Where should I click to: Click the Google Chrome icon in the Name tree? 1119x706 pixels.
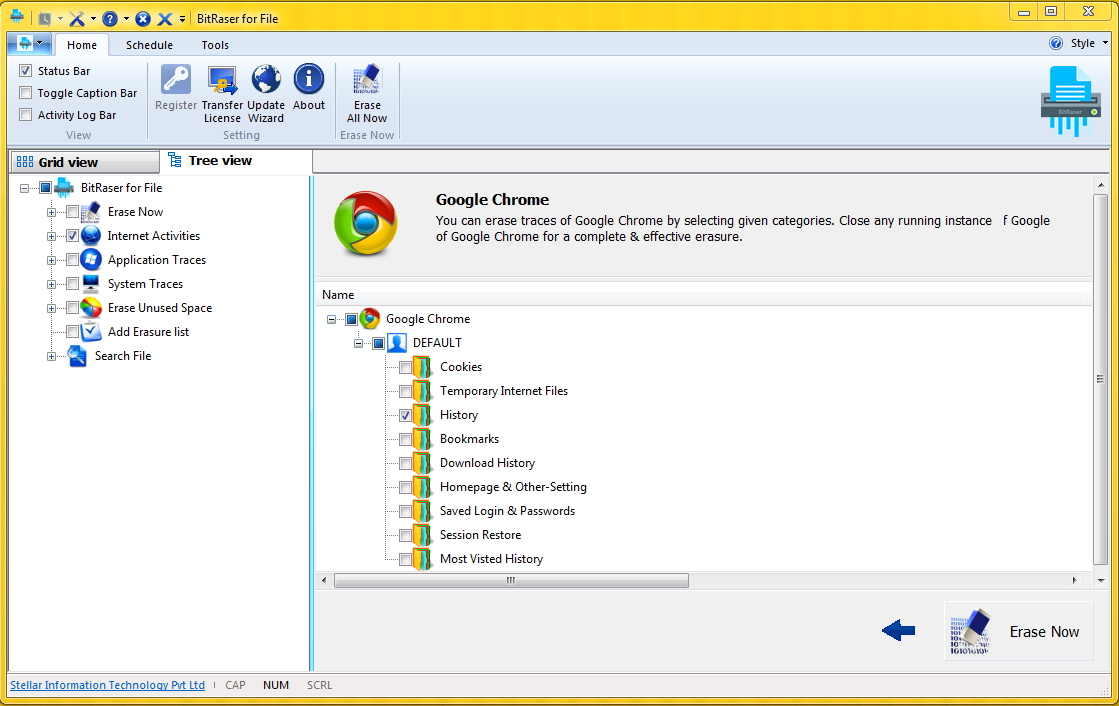click(370, 318)
